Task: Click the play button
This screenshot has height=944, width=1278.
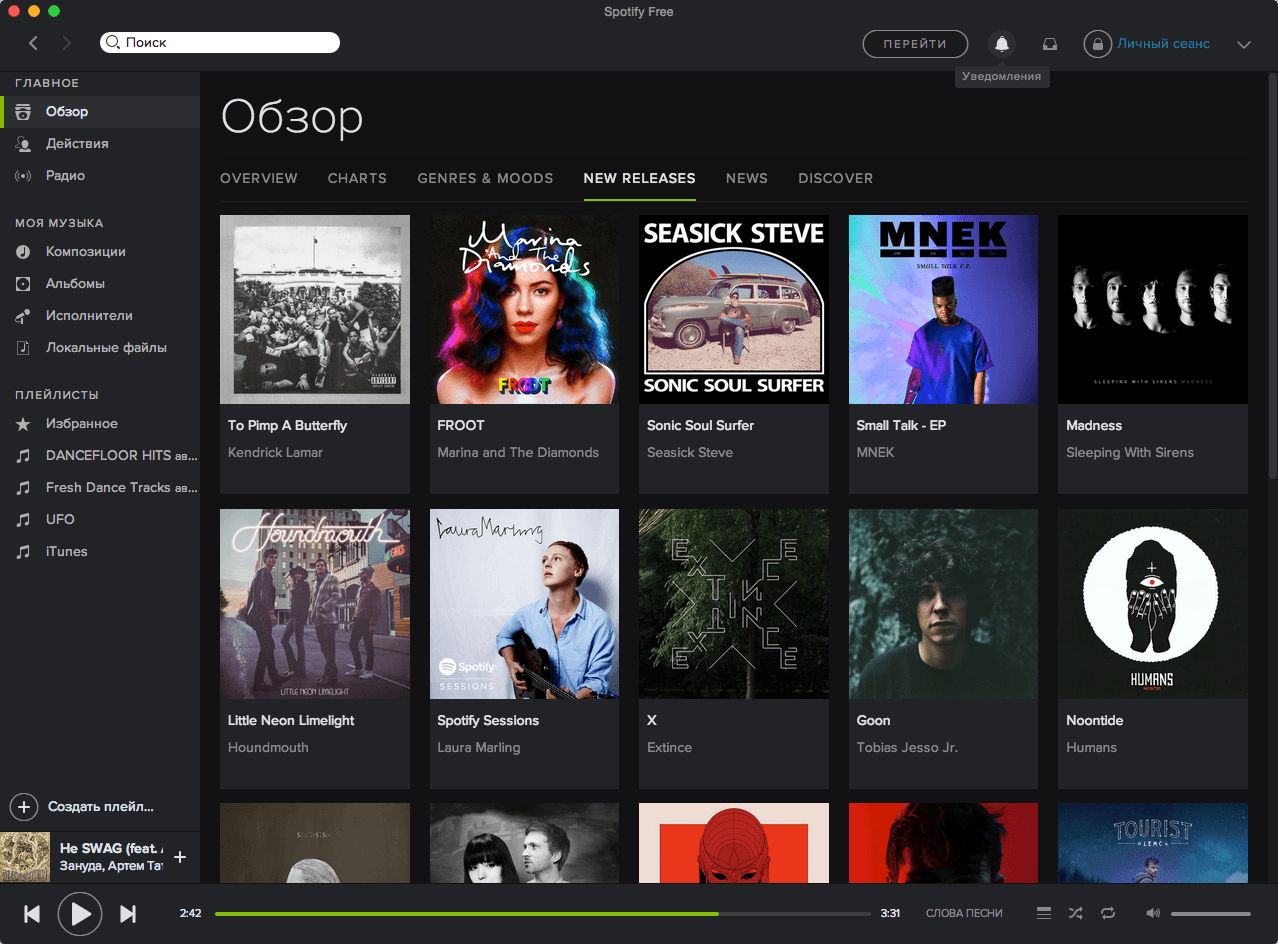Action: tap(80, 913)
